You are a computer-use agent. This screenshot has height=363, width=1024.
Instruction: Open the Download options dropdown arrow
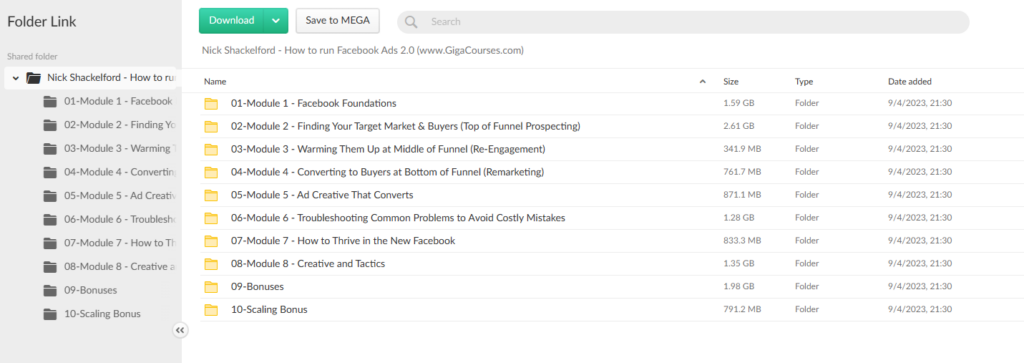pyautogui.click(x=276, y=20)
